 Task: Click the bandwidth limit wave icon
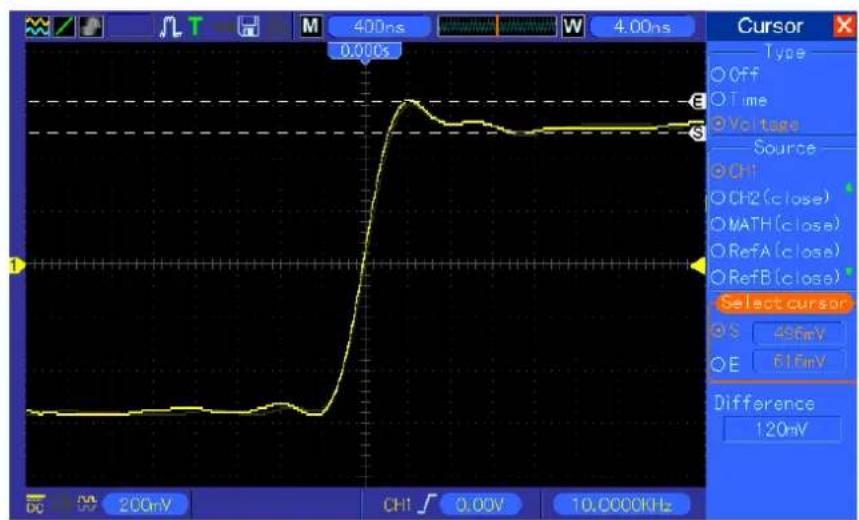click(87, 502)
